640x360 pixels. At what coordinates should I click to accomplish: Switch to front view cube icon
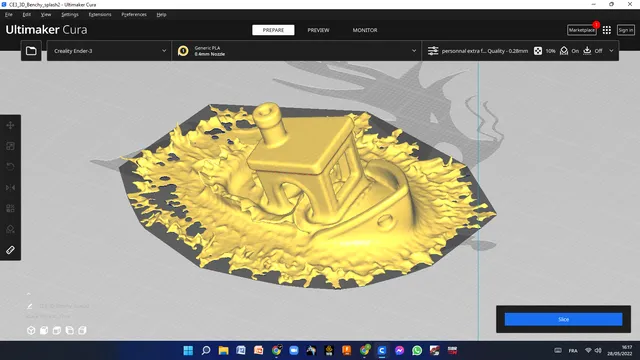(44, 330)
